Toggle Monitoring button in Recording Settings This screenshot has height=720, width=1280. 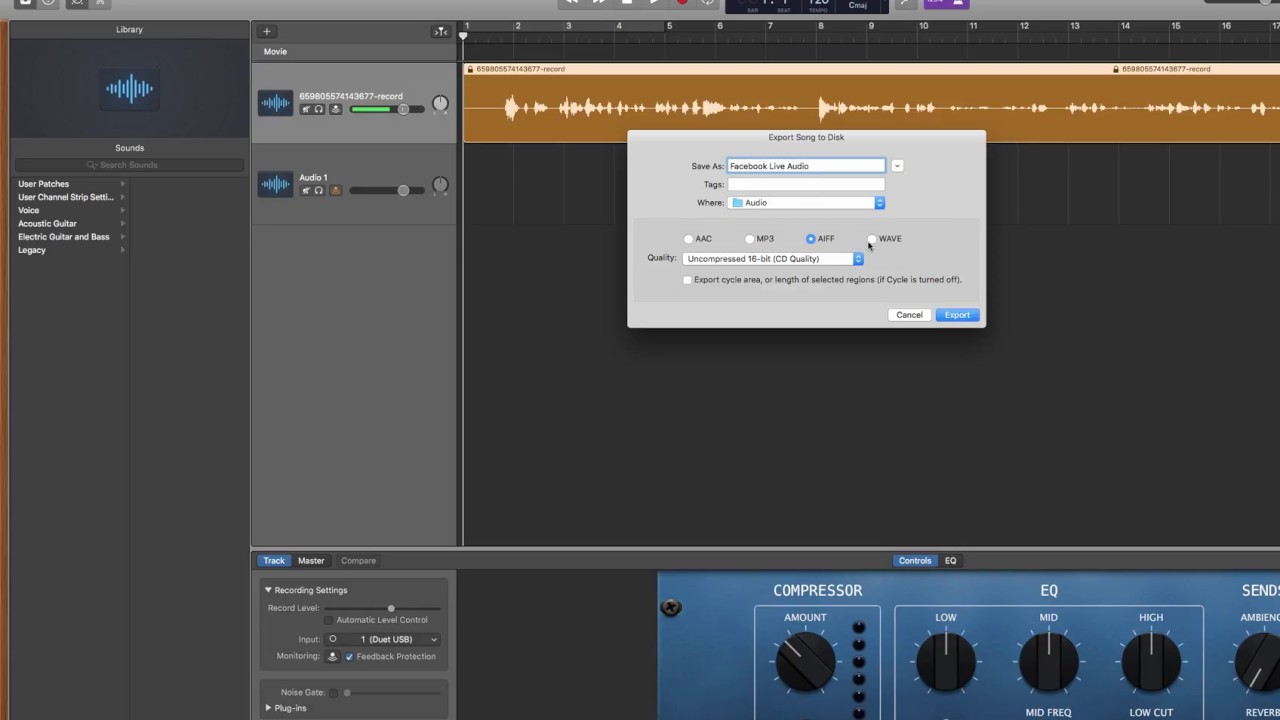click(332, 656)
